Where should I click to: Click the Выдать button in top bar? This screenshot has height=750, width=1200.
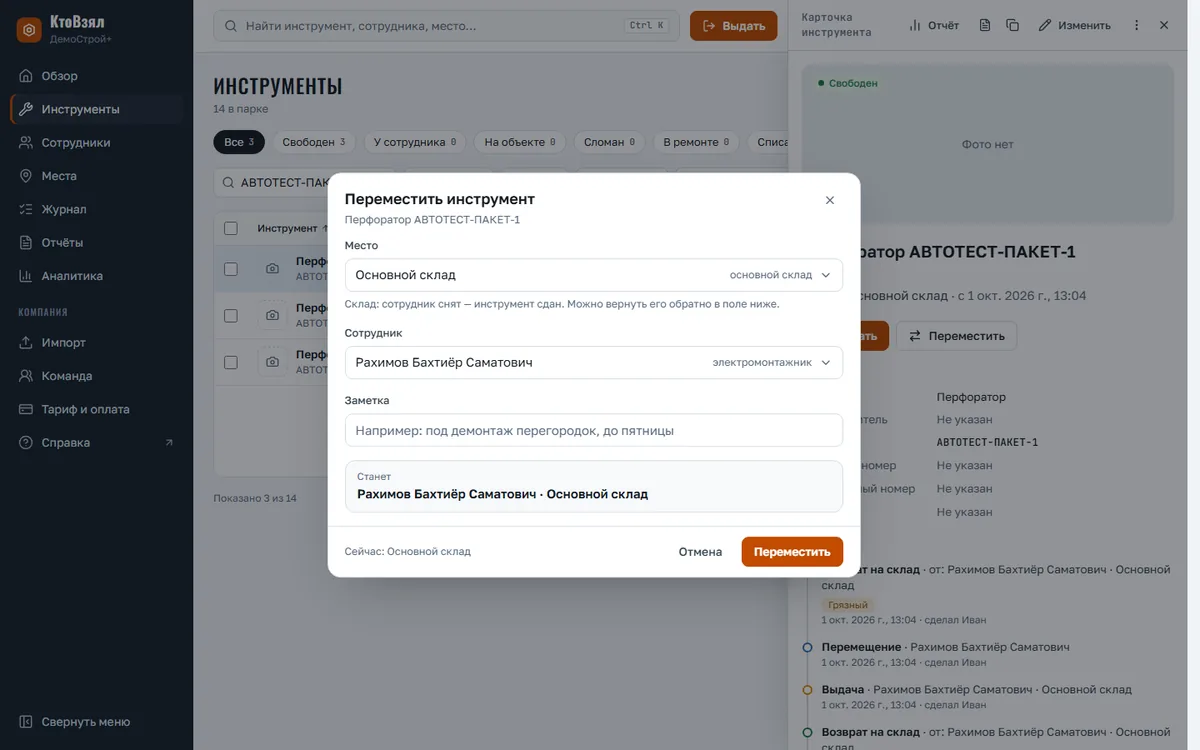pyautogui.click(x=734, y=26)
